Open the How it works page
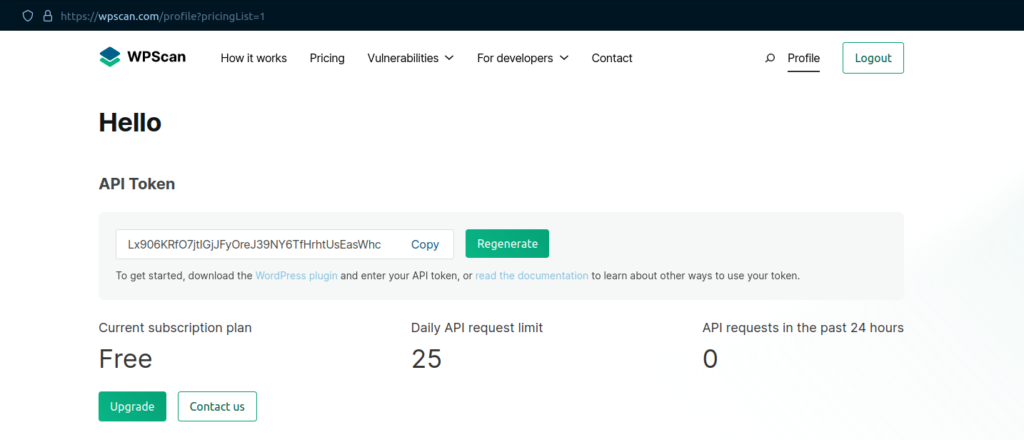The height and width of the screenshot is (440, 1024). (x=253, y=58)
